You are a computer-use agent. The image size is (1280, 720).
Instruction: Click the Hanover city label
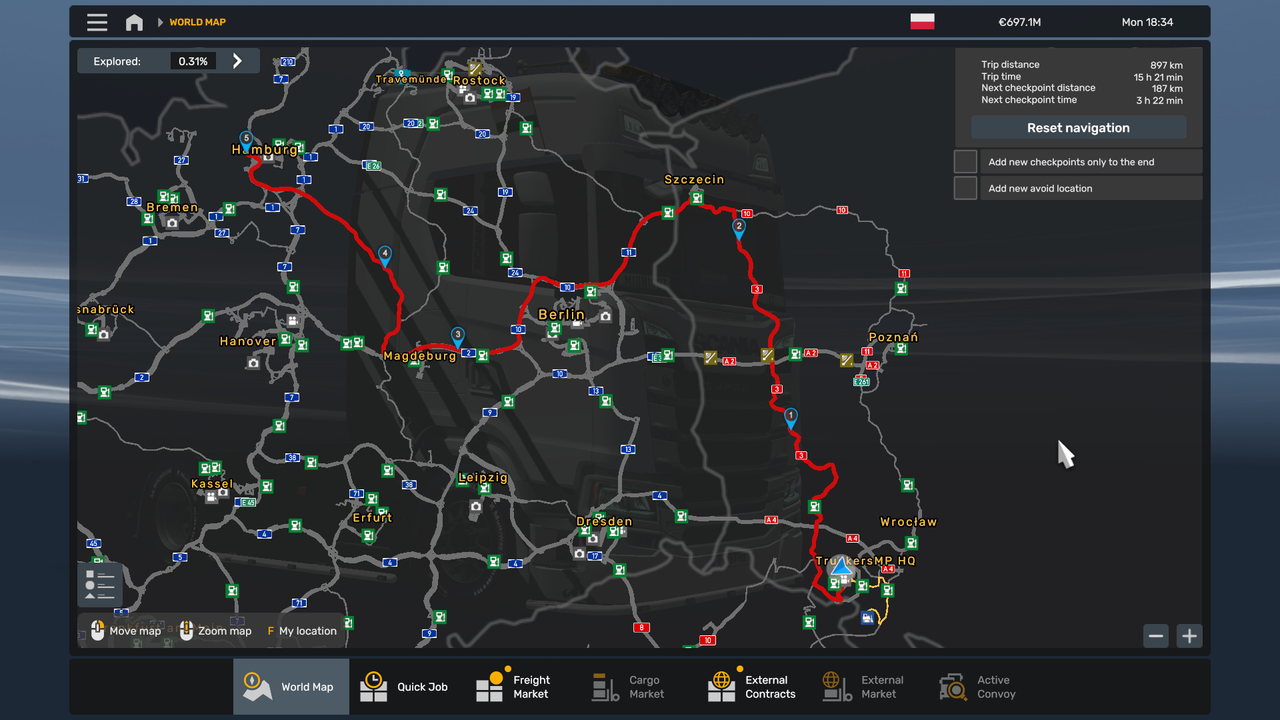tap(248, 341)
